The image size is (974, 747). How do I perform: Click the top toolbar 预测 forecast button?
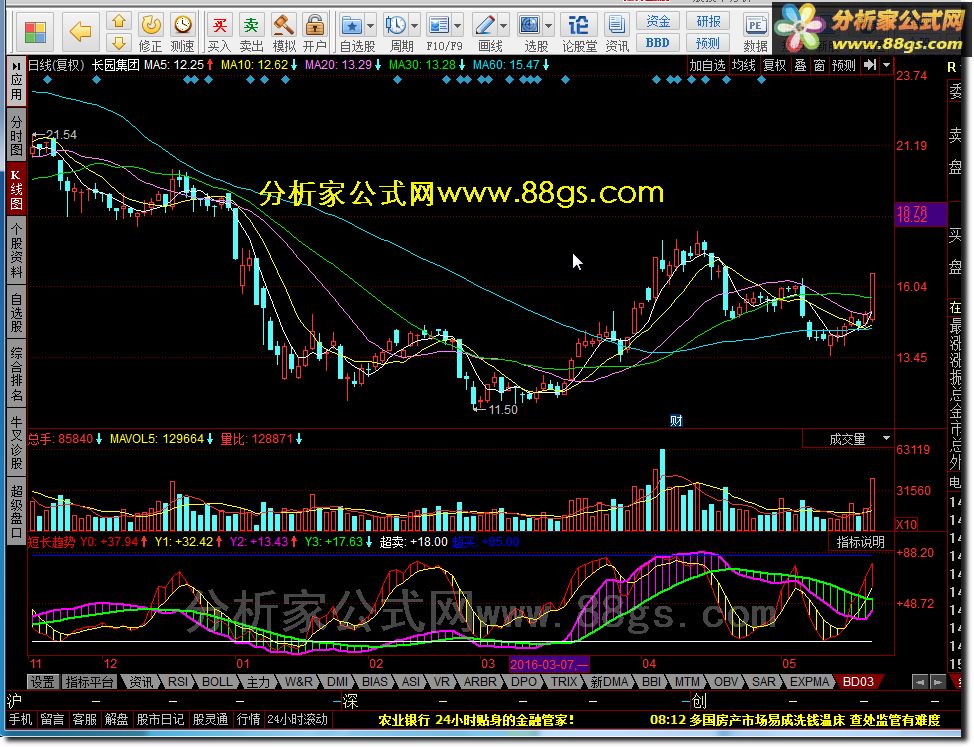[x=708, y=43]
